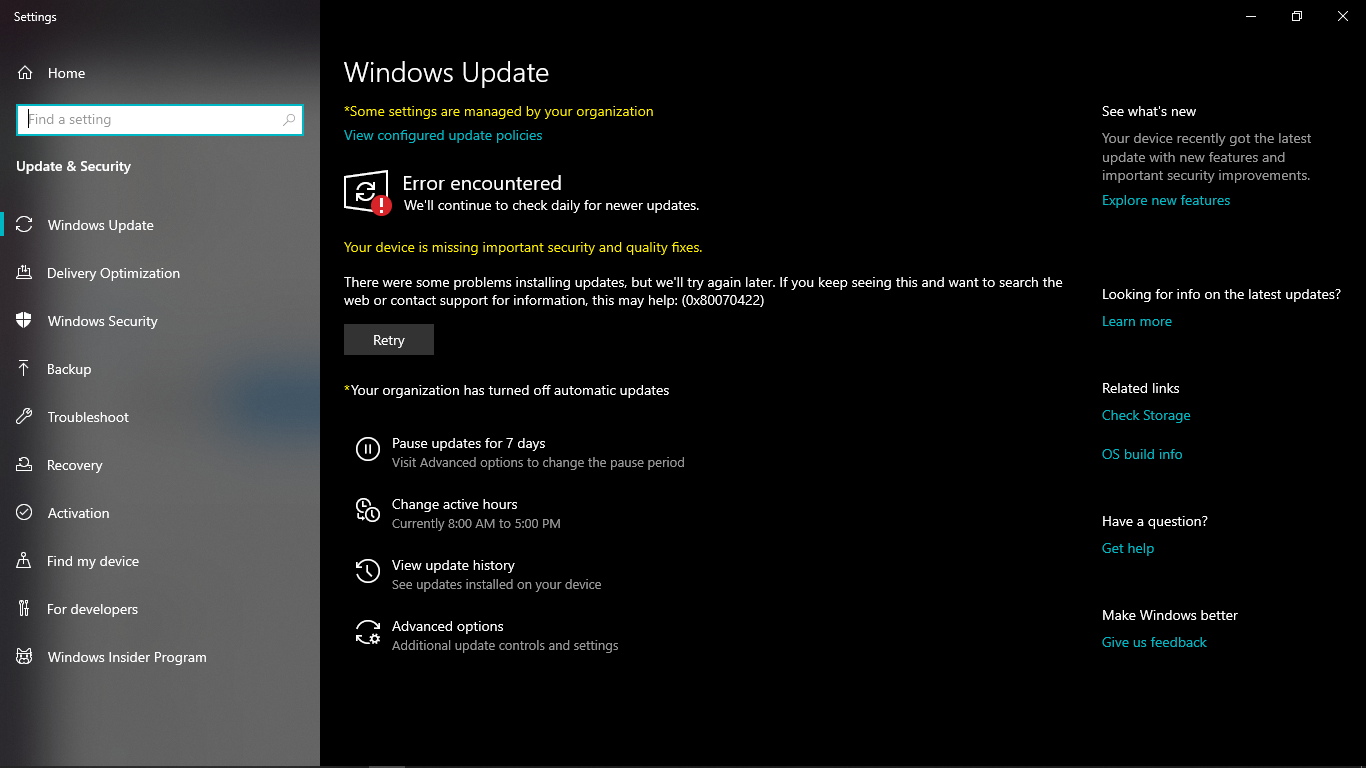Click 'We'll continue to check daily' text
The height and width of the screenshot is (768, 1366).
click(x=551, y=205)
